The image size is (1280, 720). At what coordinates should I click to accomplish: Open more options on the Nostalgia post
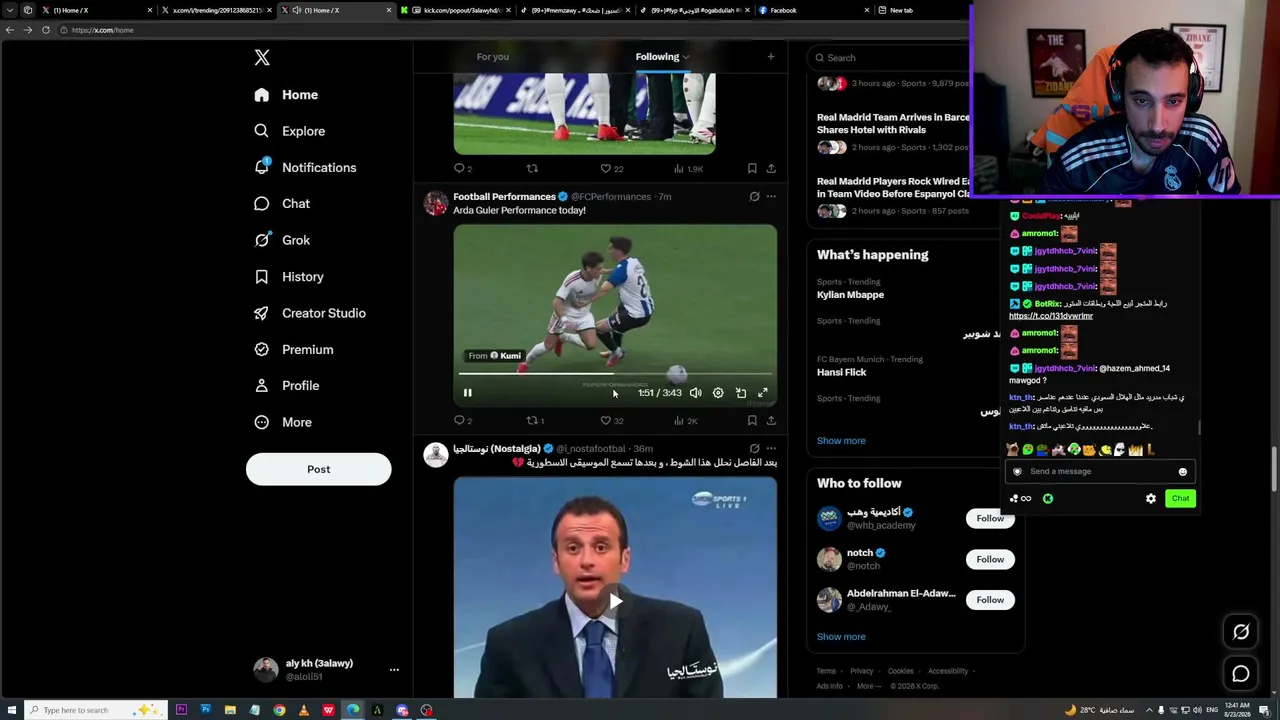771,449
